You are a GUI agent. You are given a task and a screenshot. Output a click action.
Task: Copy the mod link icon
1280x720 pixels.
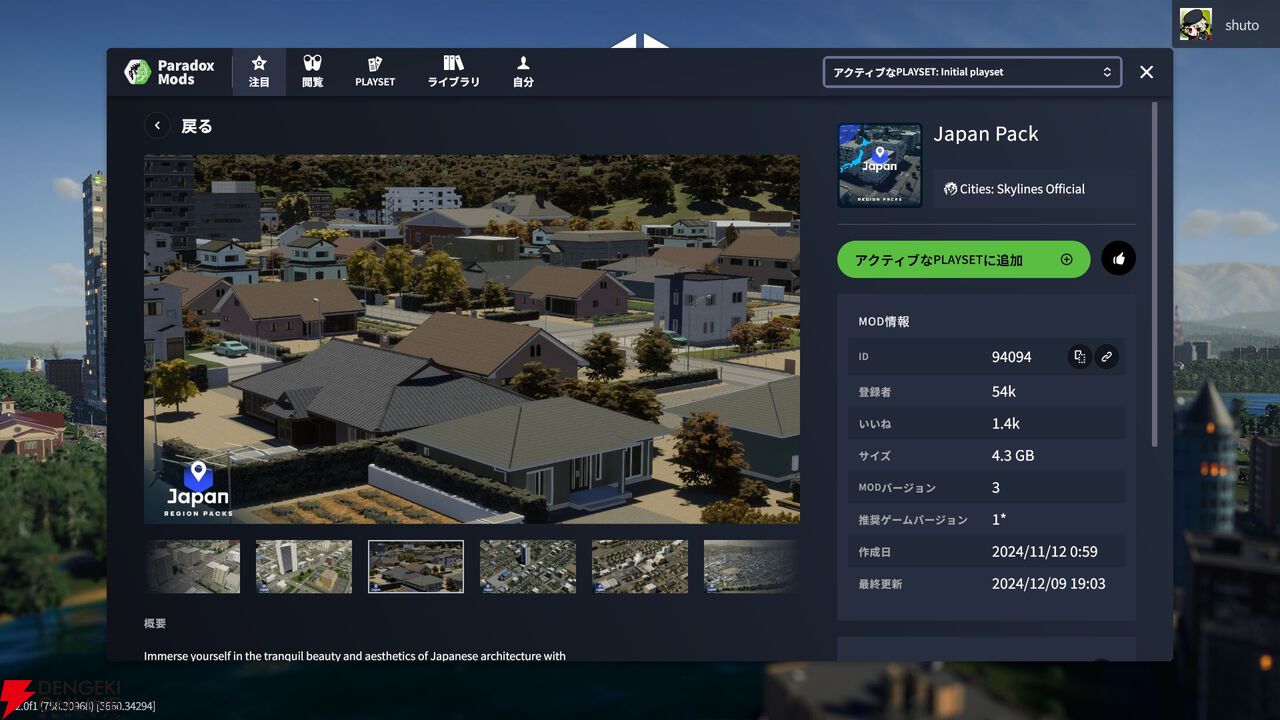point(1106,357)
